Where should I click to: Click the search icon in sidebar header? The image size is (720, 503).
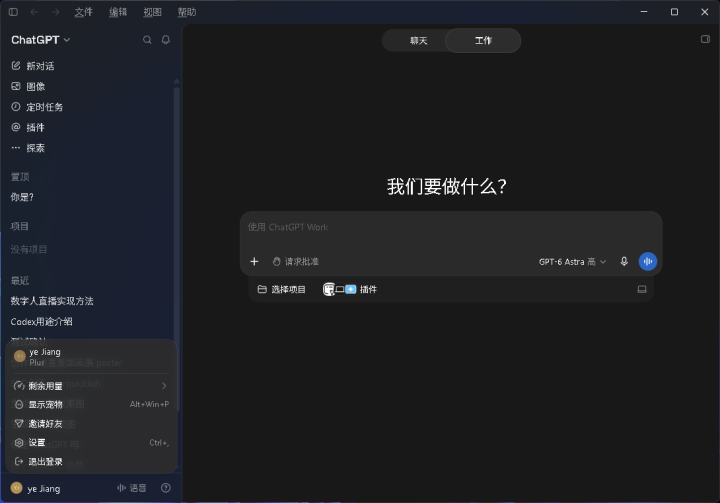point(147,40)
